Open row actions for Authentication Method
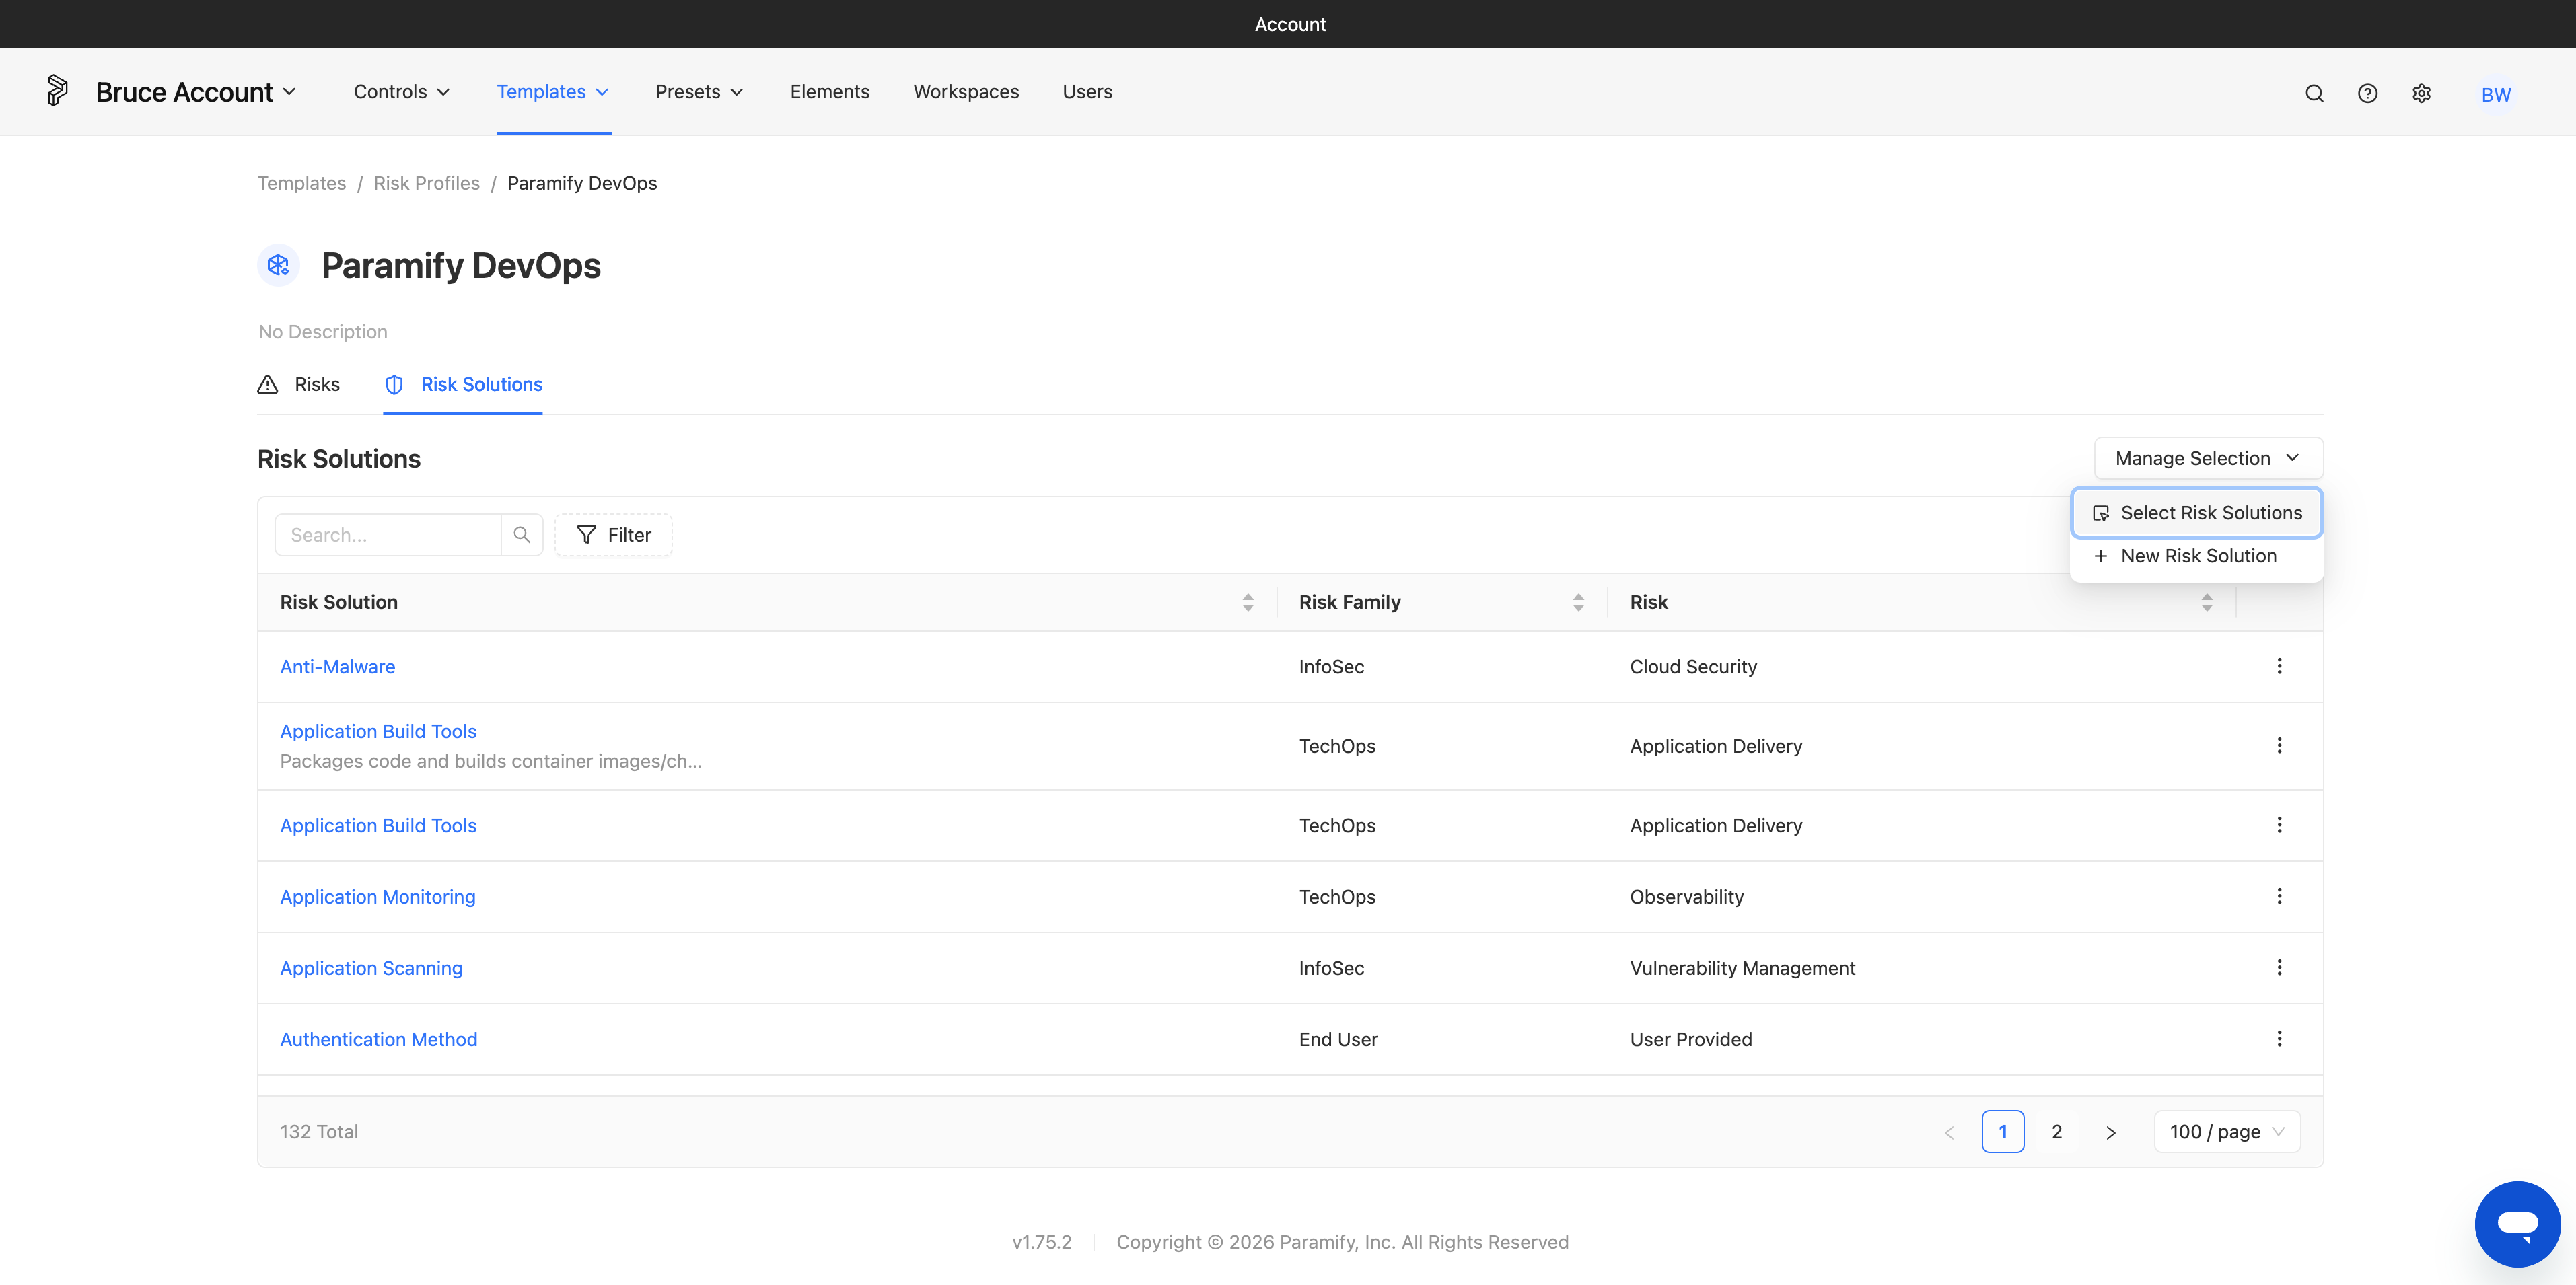2576x1285 pixels. (2279, 1039)
